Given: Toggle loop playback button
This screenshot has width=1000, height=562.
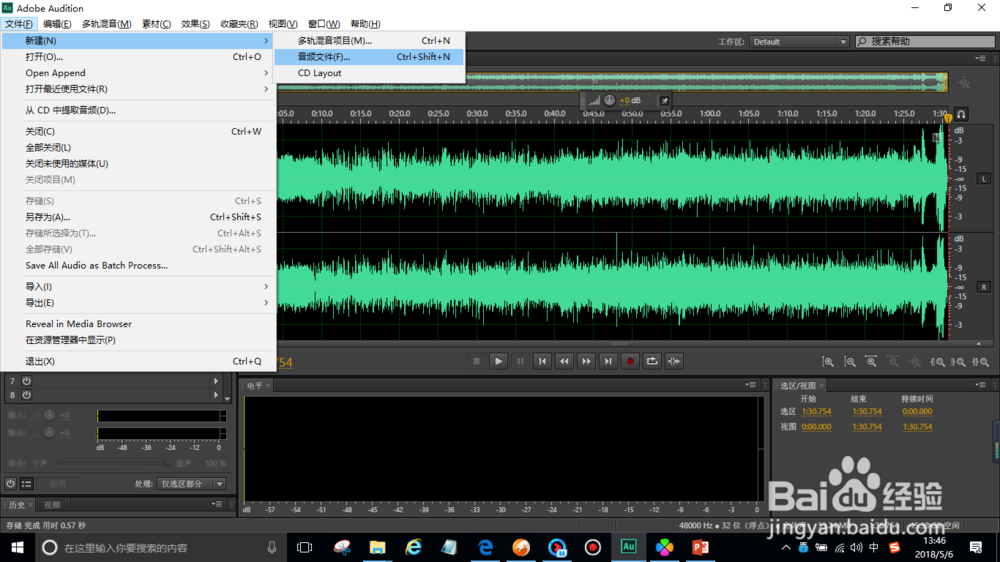Looking at the screenshot, I should click(x=652, y=361).
